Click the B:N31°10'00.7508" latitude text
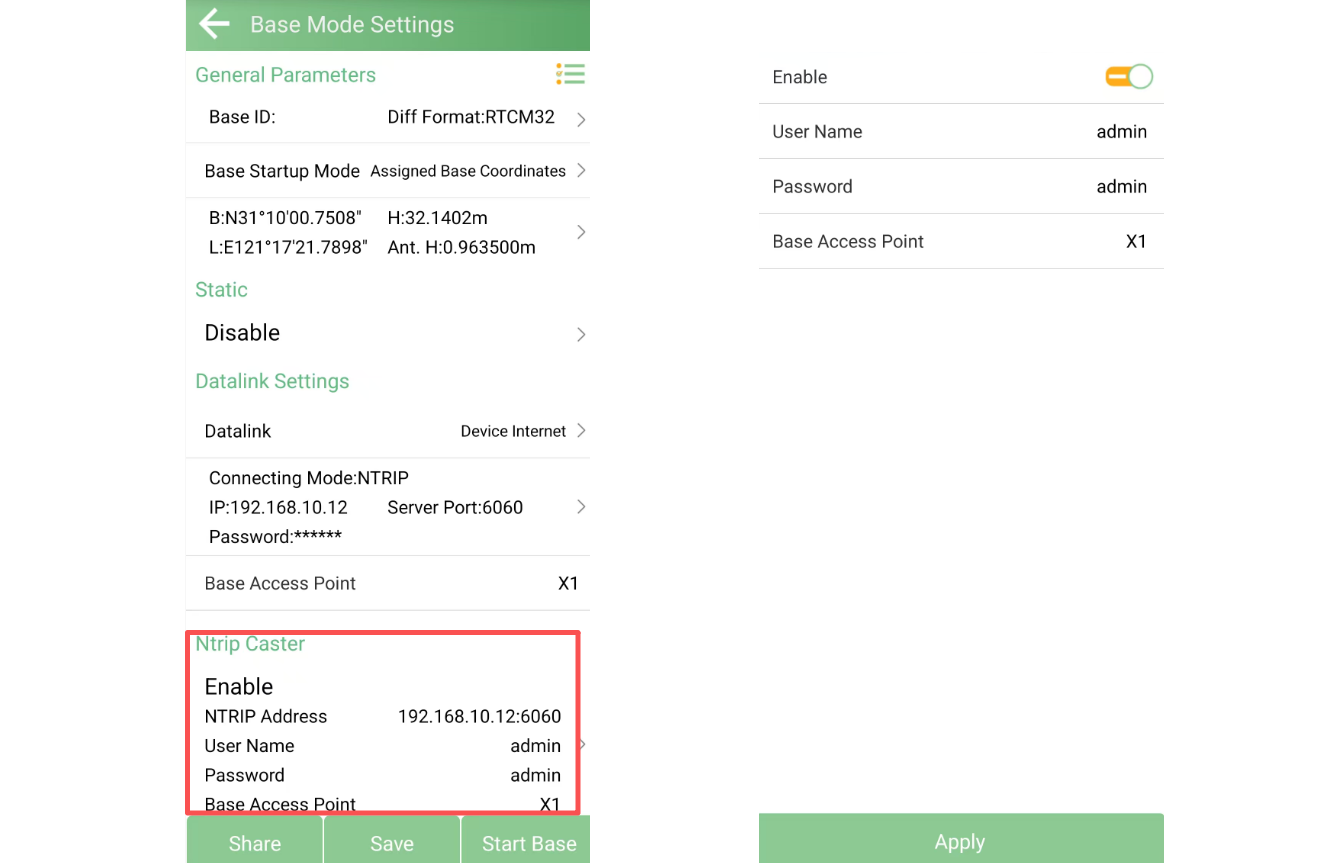This screenshot has width=1342, height=863. (285, 217)
